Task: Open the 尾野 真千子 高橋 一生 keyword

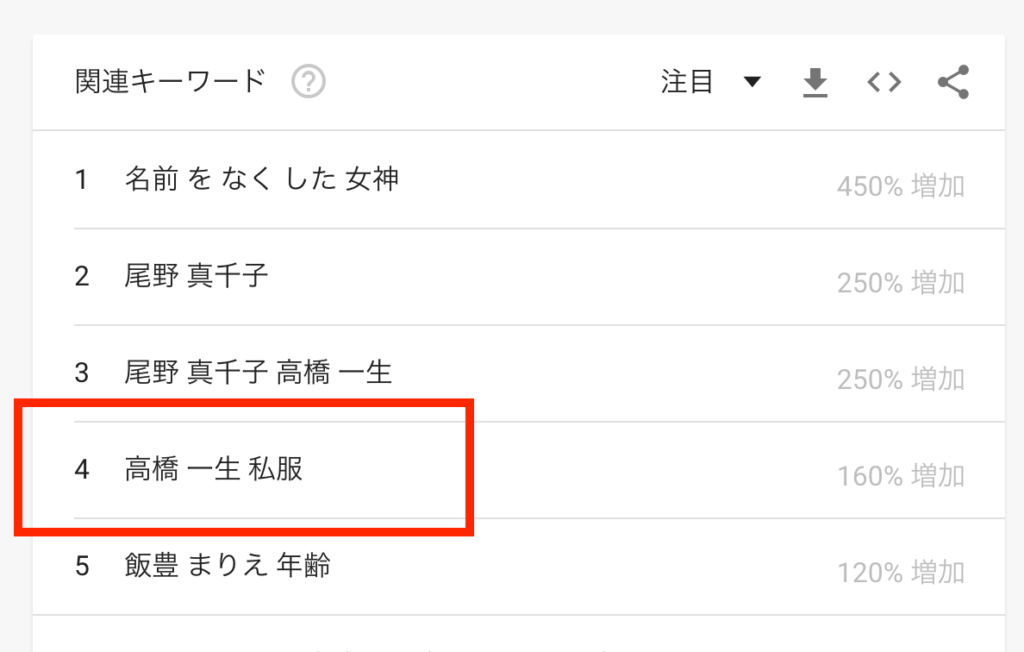Action: pos(258,372)
